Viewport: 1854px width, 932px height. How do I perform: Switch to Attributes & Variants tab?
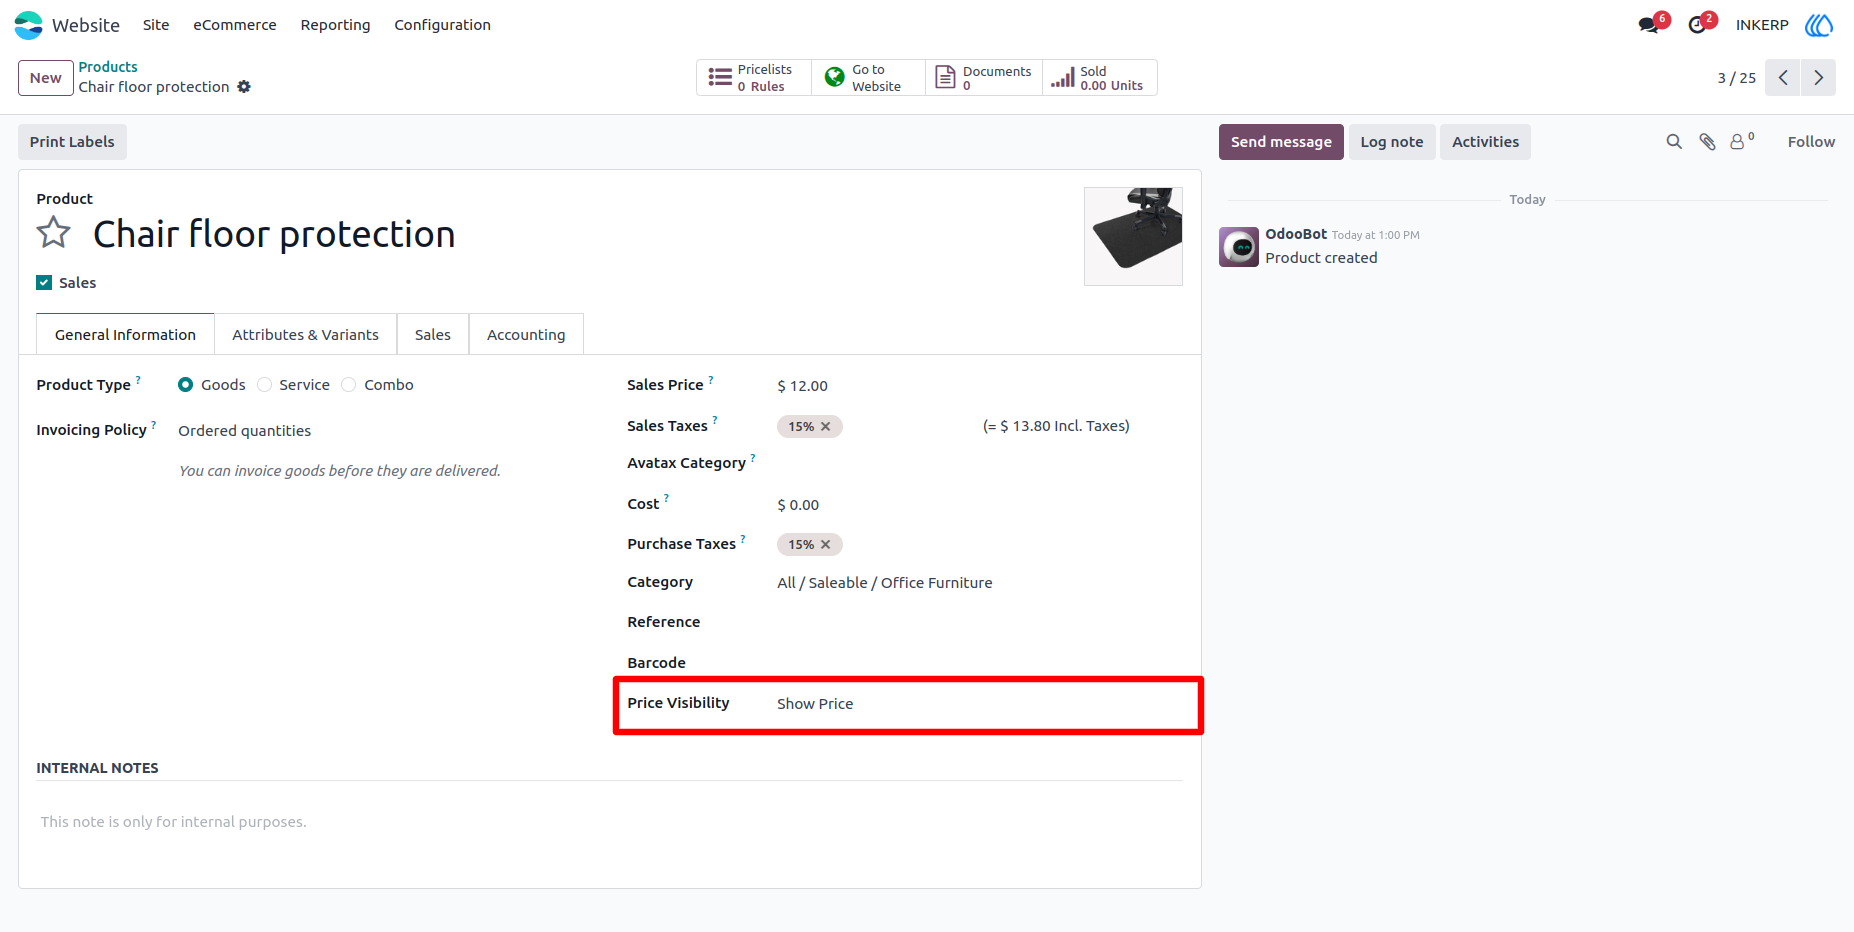click(305, 335)
